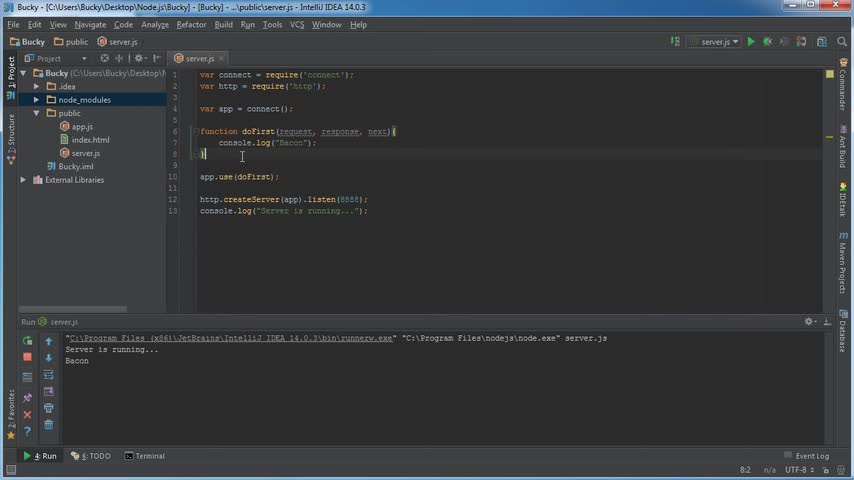Open Project panel settings gear
Screen dimensions: 854x480
coord(139,58)
